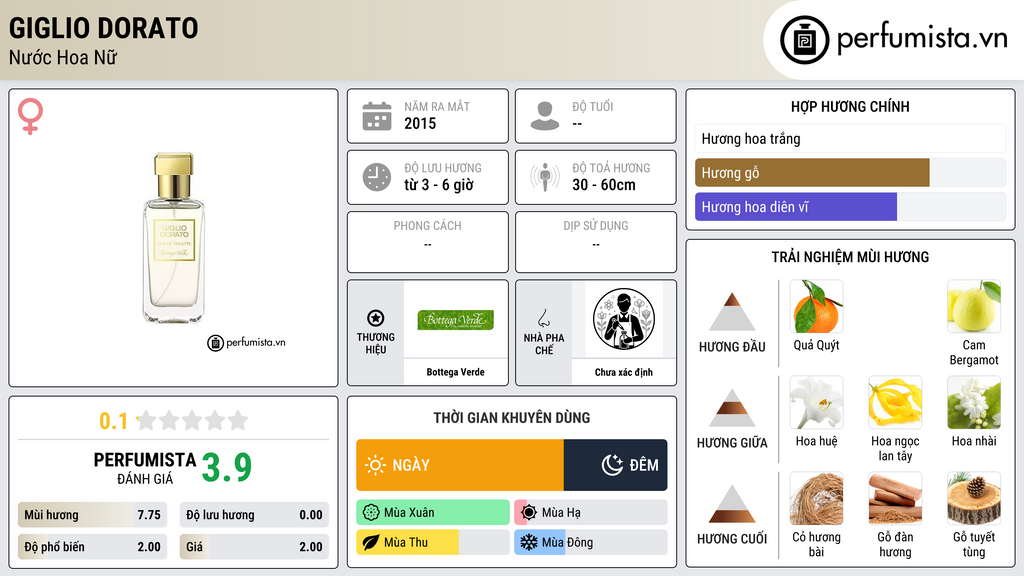Click the snowflake icon for Mùa Đông
The height and width of the screenshot is (576, 1024).
(x=529, y=542)
